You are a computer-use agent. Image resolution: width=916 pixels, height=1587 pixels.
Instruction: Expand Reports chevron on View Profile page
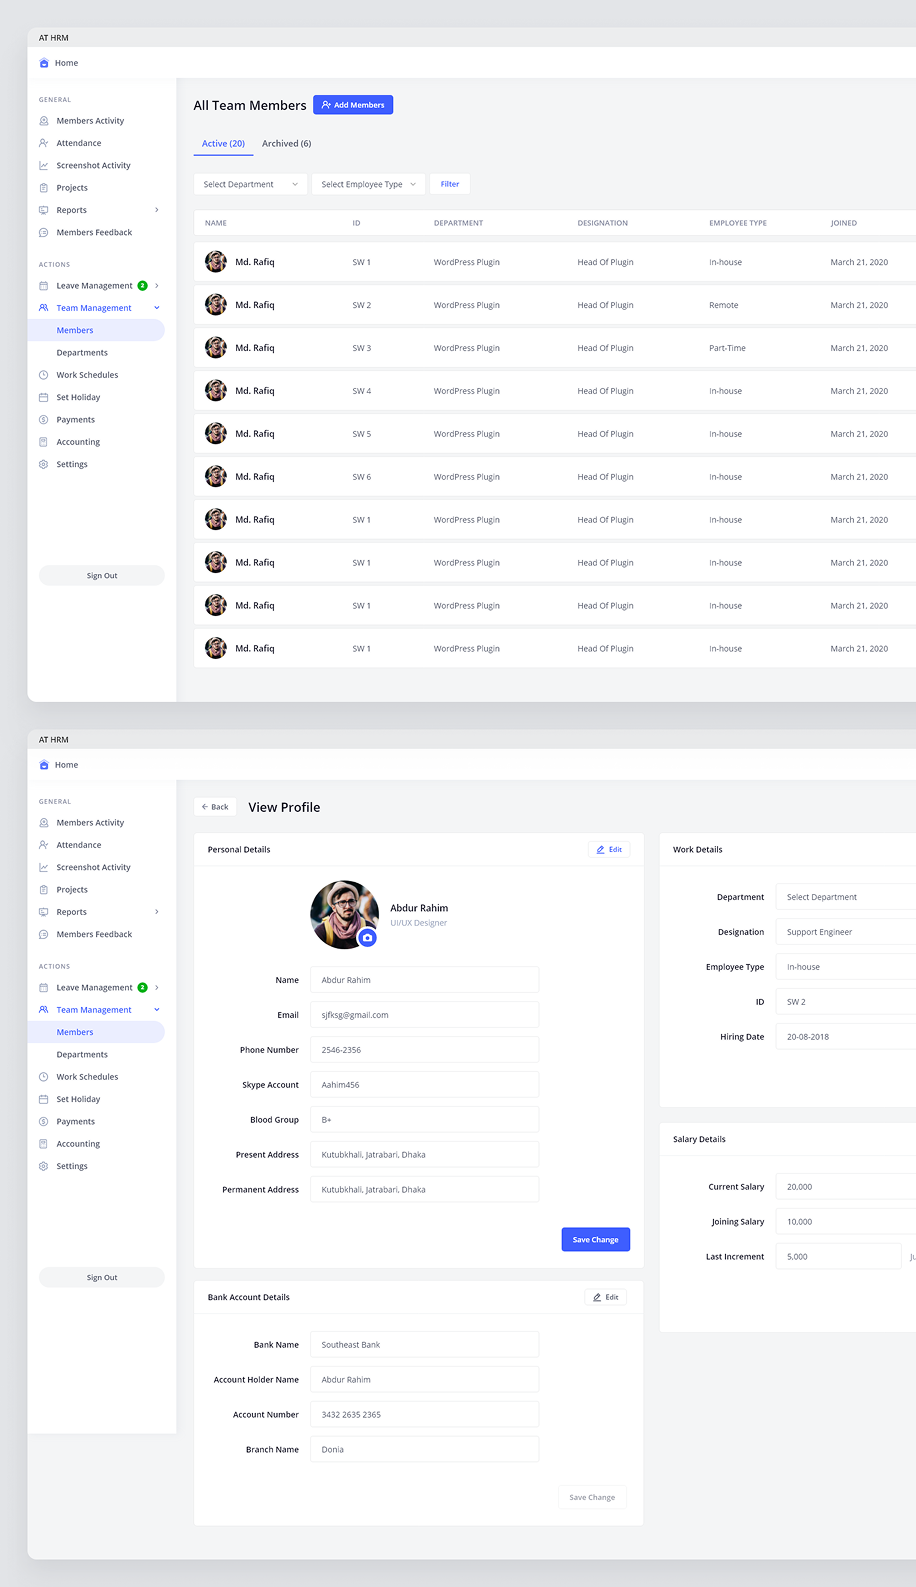[157, 912]
